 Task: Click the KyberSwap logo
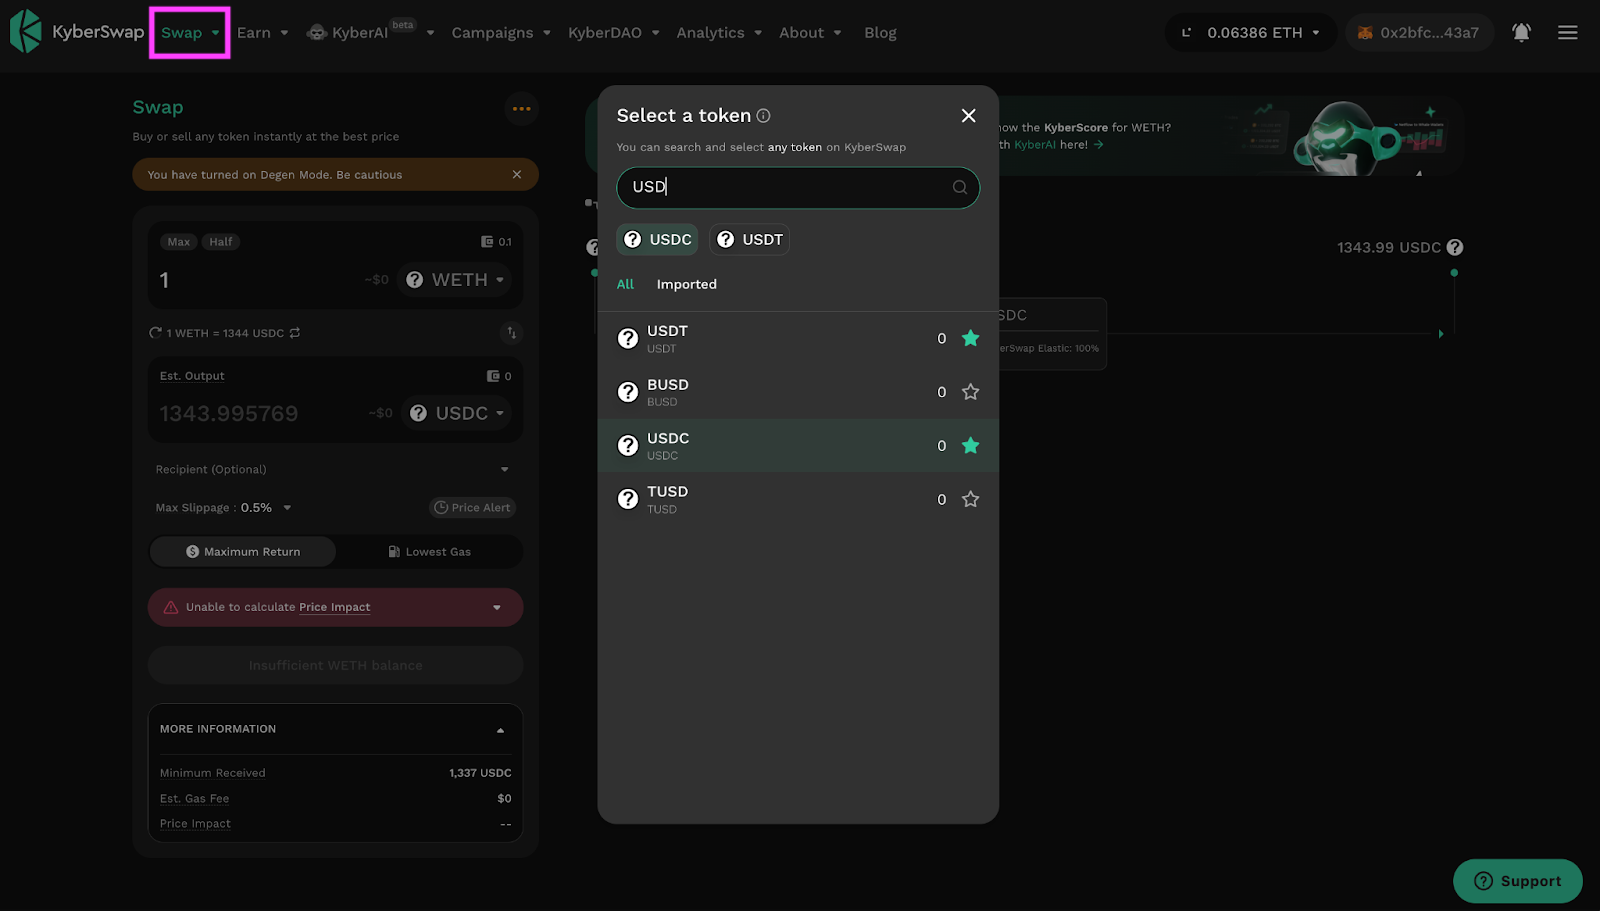pos(77,32)
